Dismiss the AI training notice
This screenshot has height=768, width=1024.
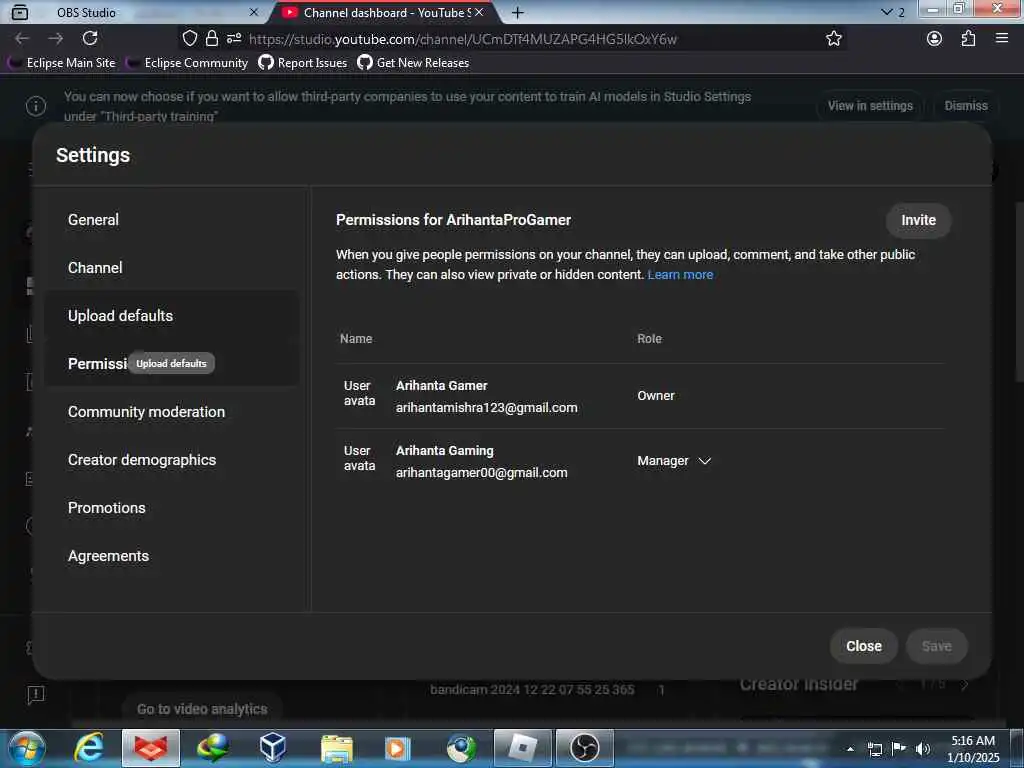(966, 106)
